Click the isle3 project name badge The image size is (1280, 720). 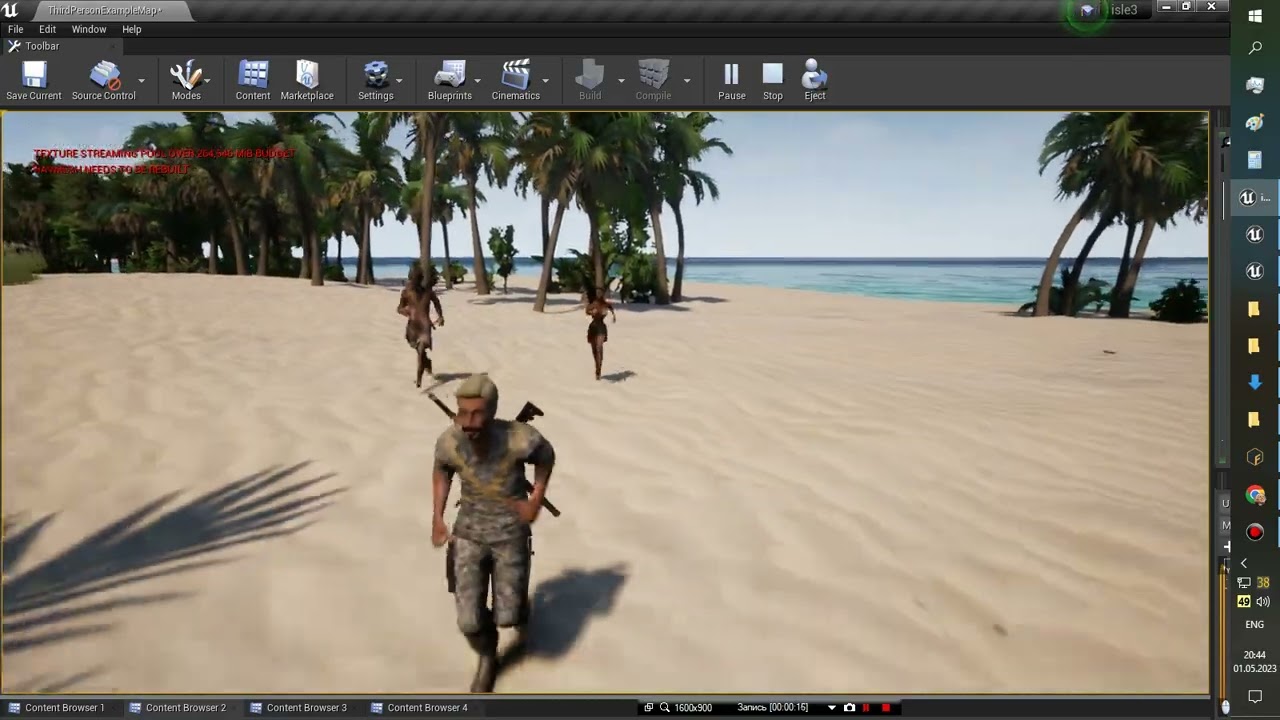1124,10
